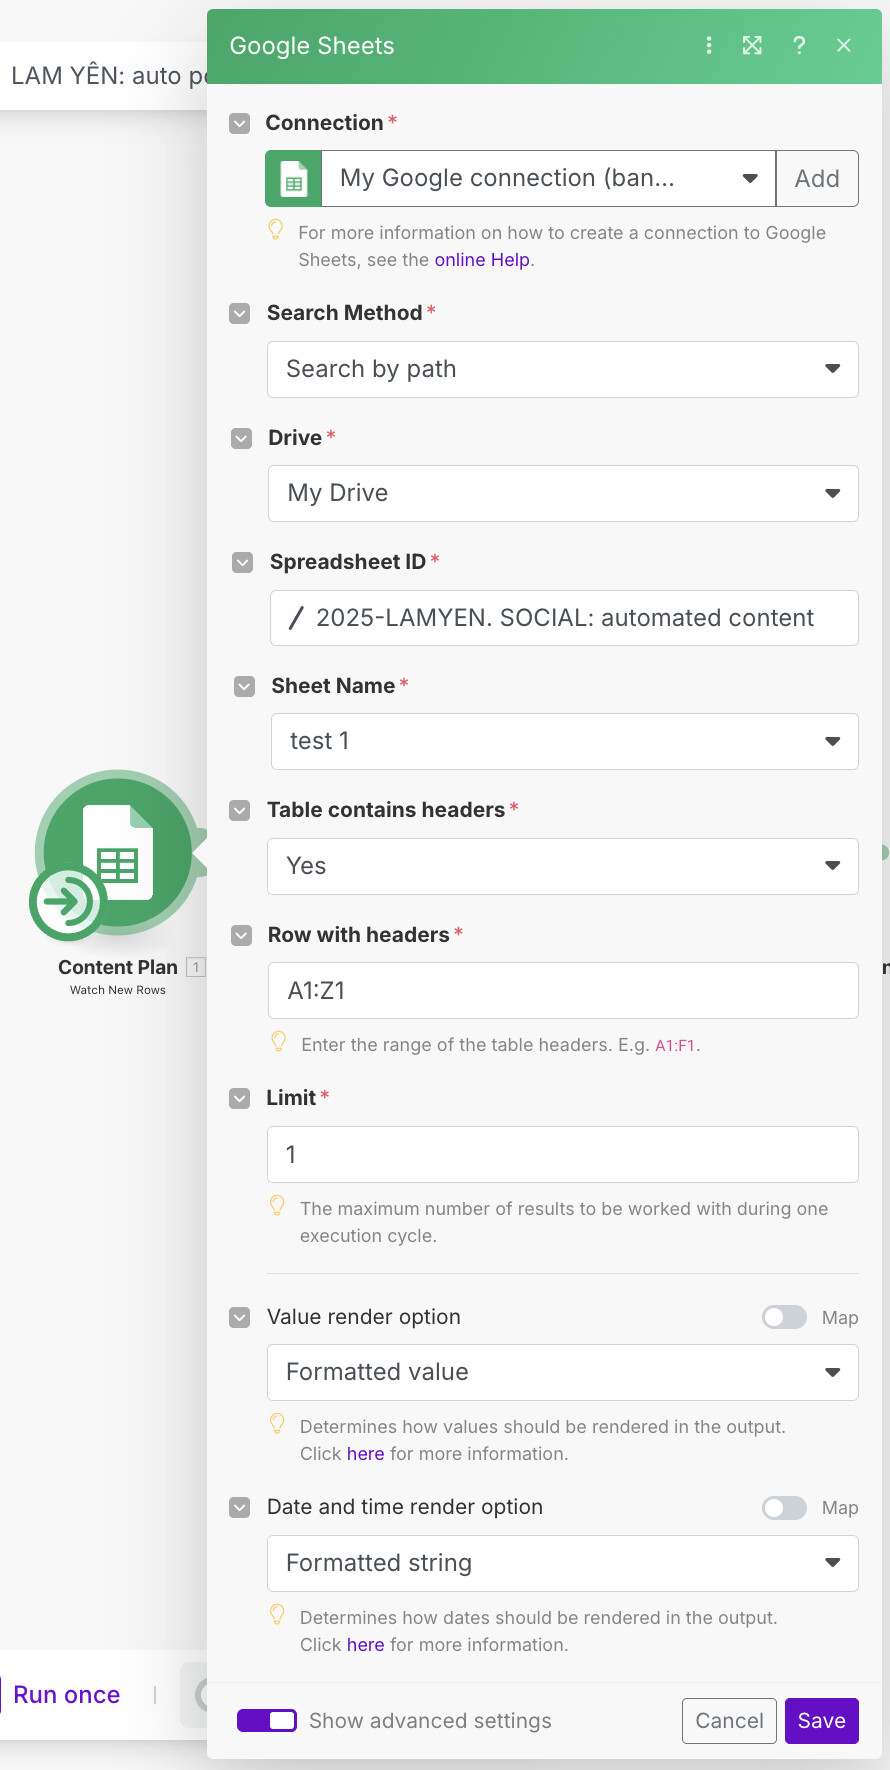This screenshot has width=890, height=1770.
Task: Collapse the Search Method field toggle
Action: click(x=240, y=314)
